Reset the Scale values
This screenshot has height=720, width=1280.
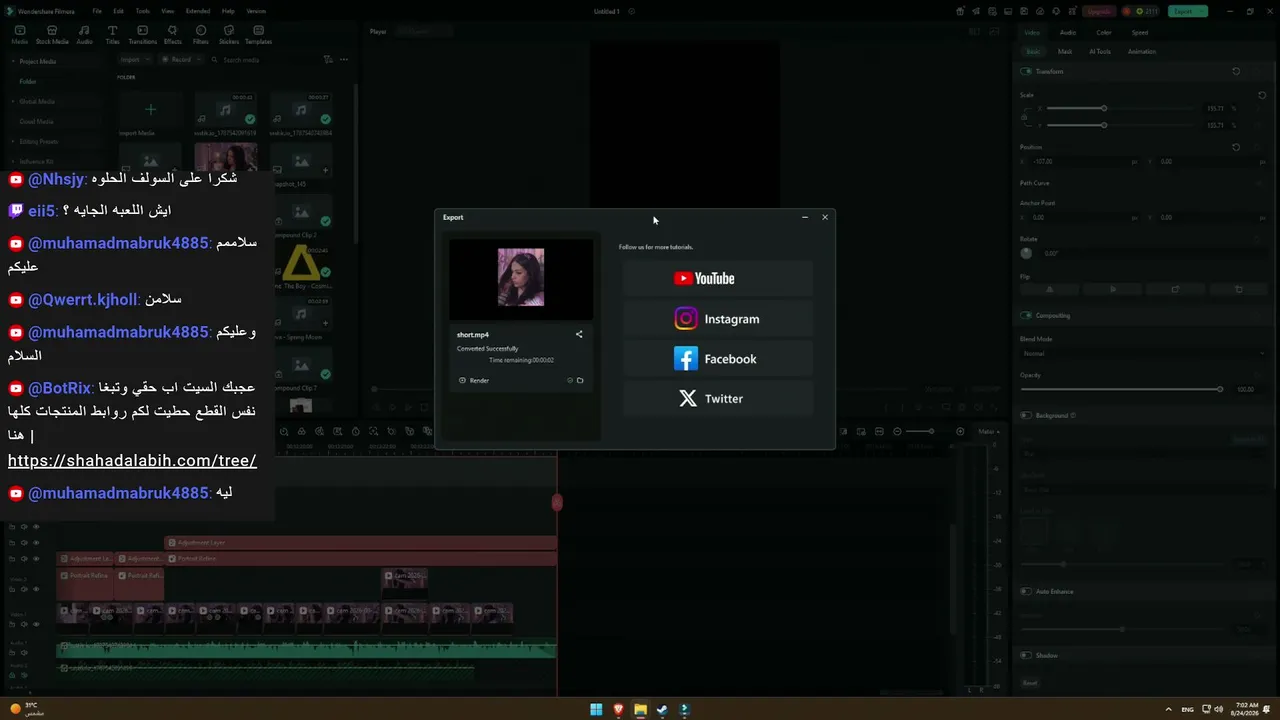click(x=1262, y=95)
